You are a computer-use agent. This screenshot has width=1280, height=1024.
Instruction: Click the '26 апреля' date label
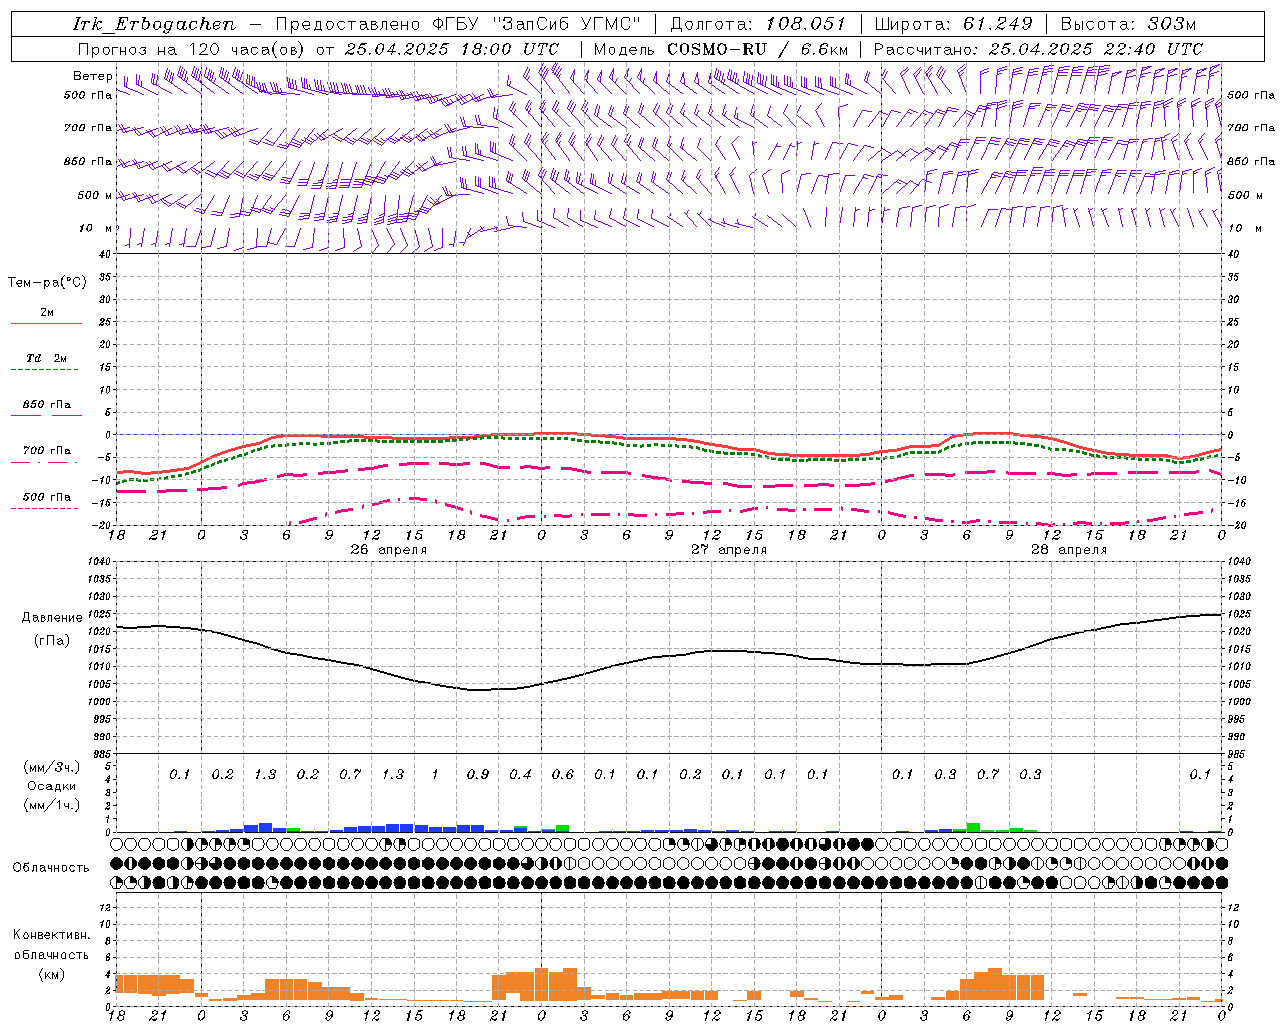tap(388, 550)
